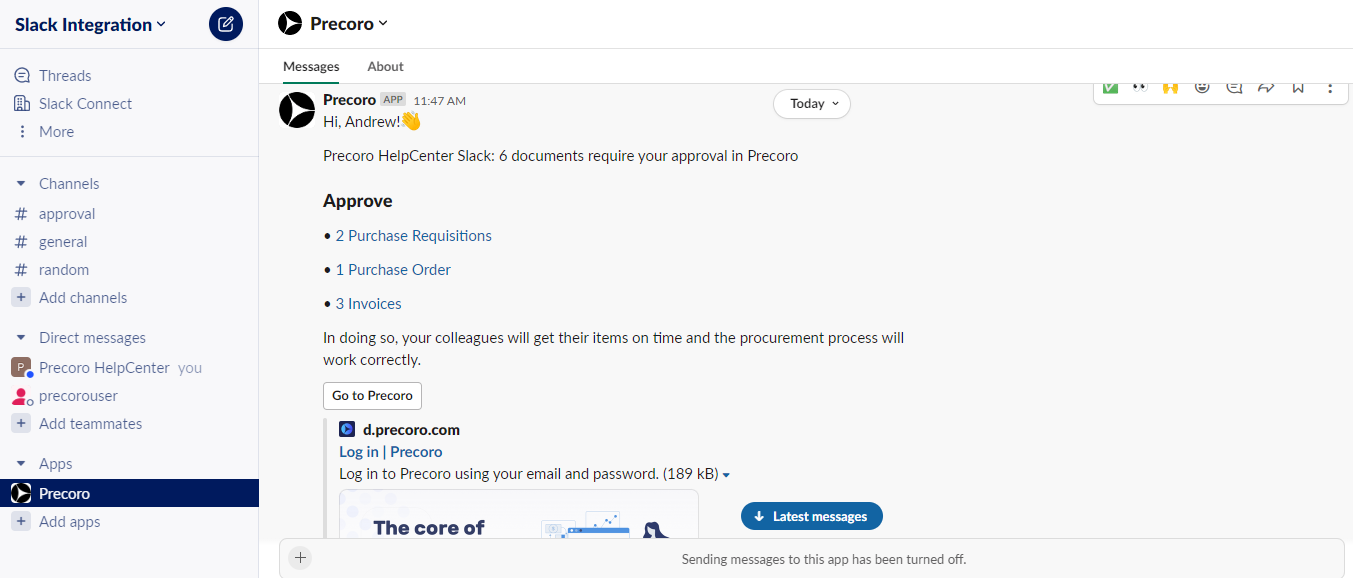Bookmark the message for later
The image size is (1353, 578).
(x=1298, y=88)
